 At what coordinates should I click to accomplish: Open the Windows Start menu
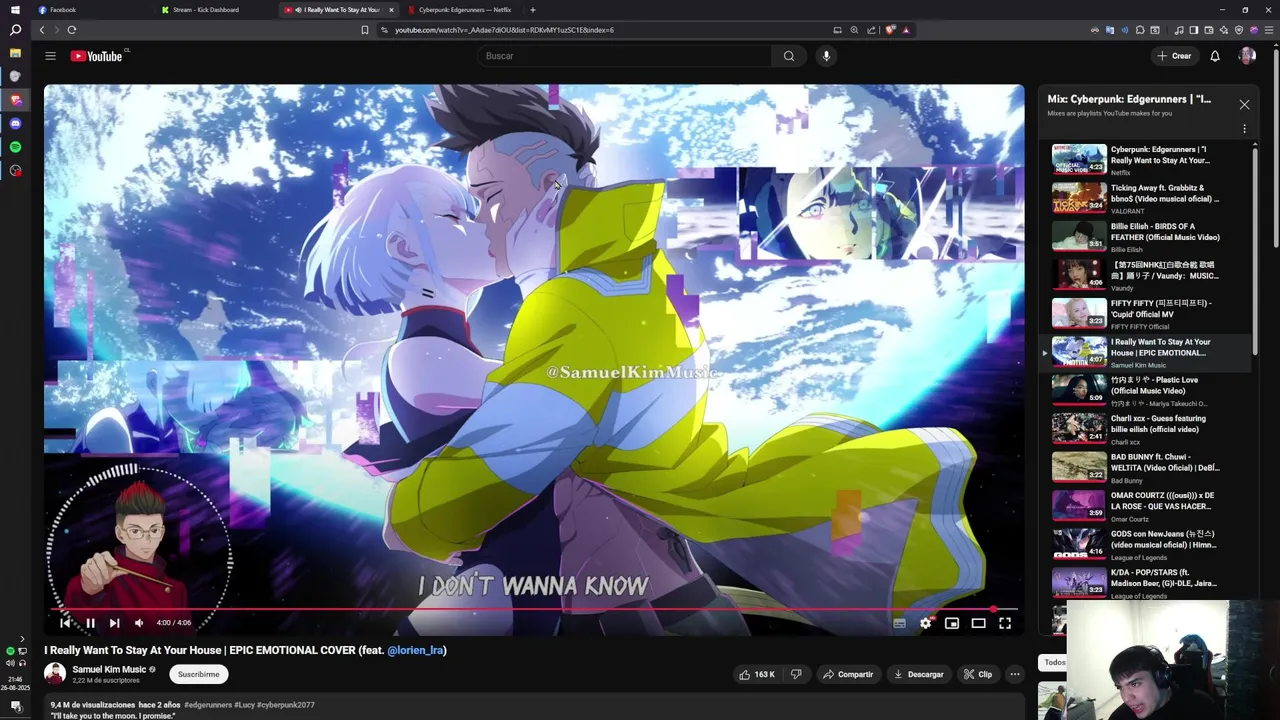pos(15,10)
